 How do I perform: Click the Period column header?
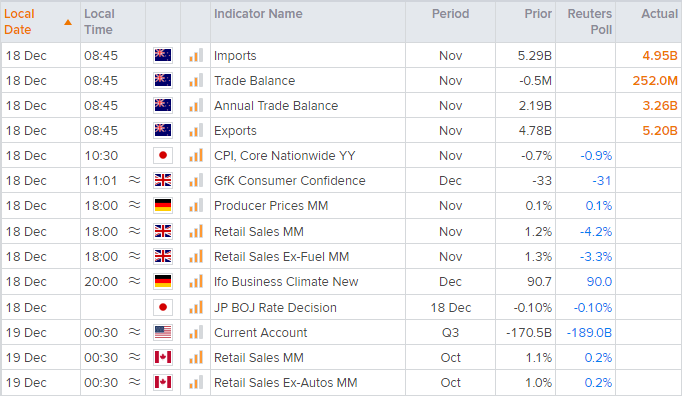pos(450,13)
